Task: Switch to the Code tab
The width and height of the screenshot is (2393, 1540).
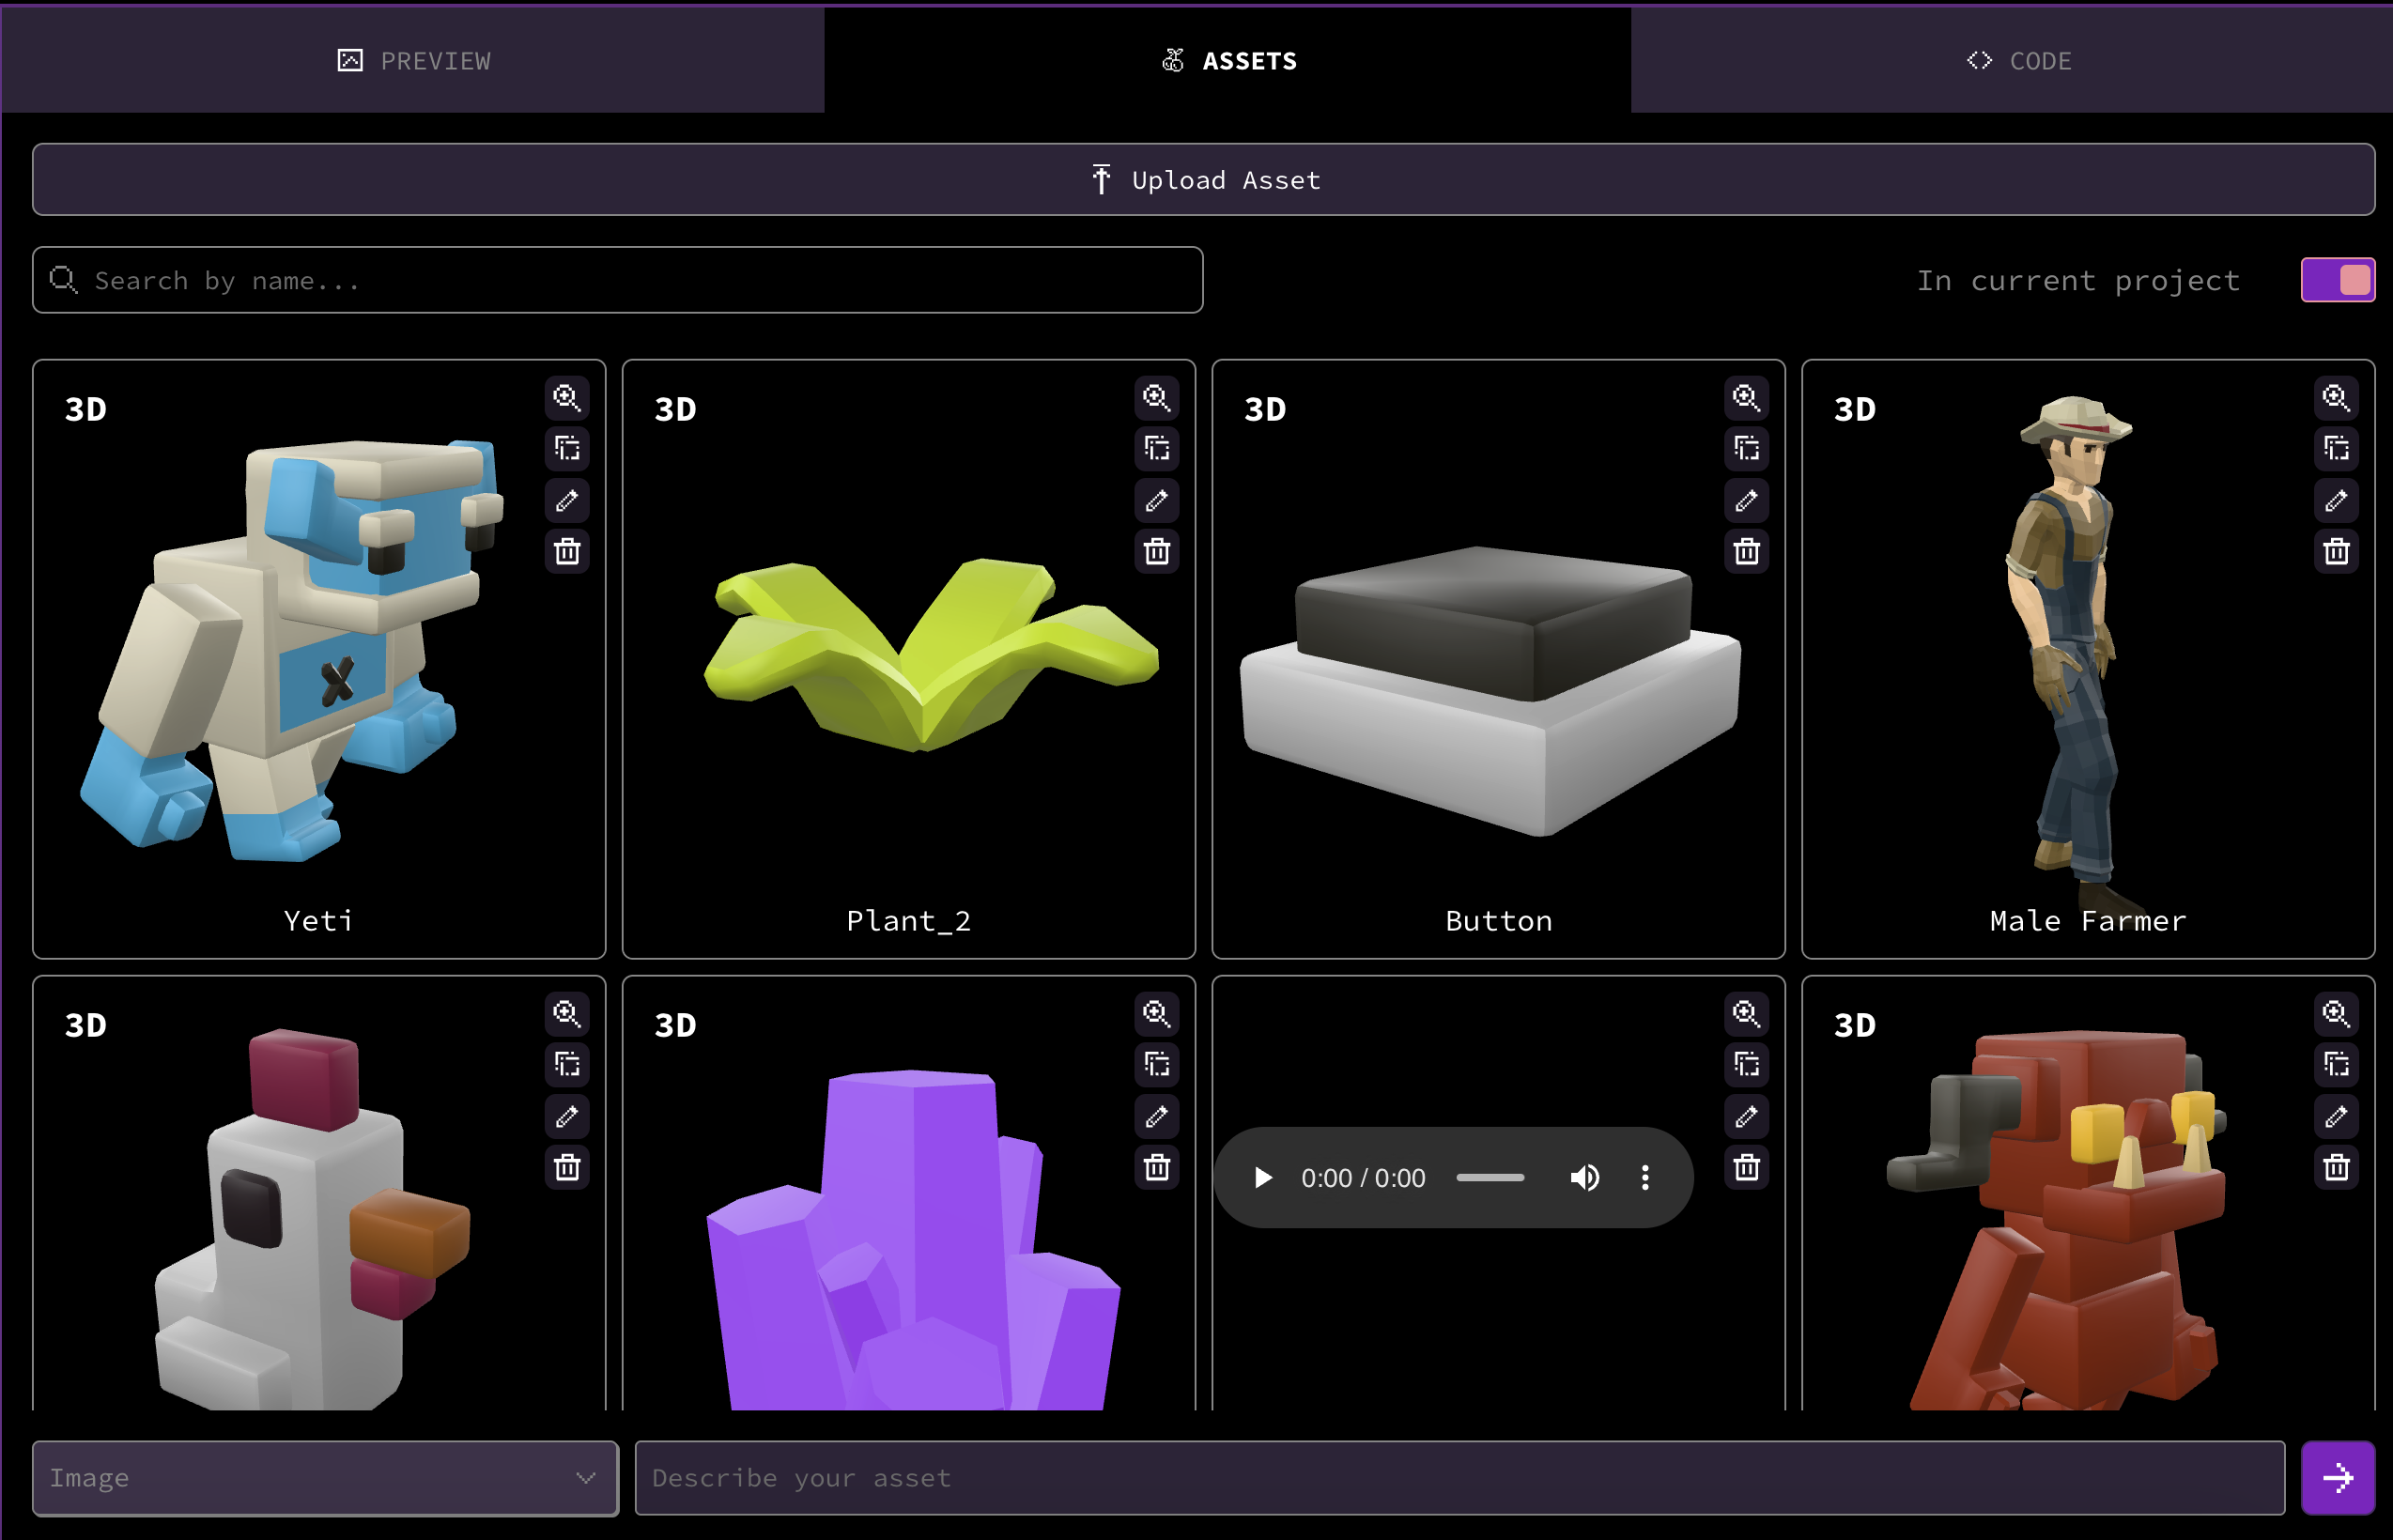Action: 2018,61
